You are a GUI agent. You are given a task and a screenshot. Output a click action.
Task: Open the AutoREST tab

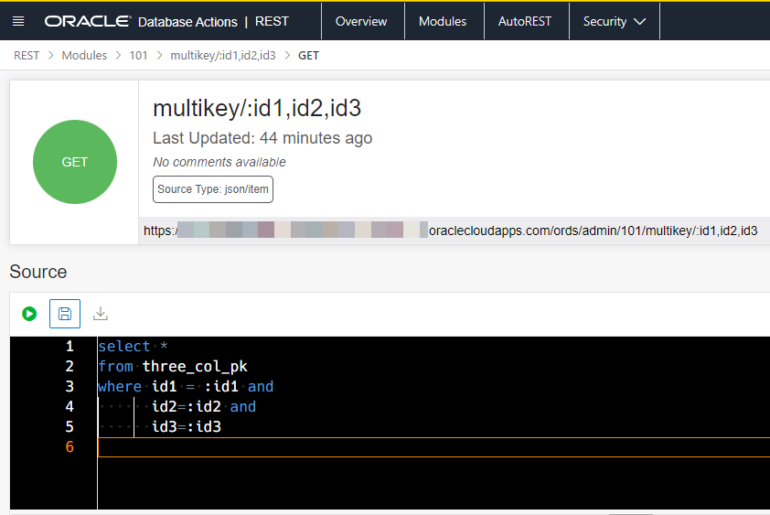526,21
